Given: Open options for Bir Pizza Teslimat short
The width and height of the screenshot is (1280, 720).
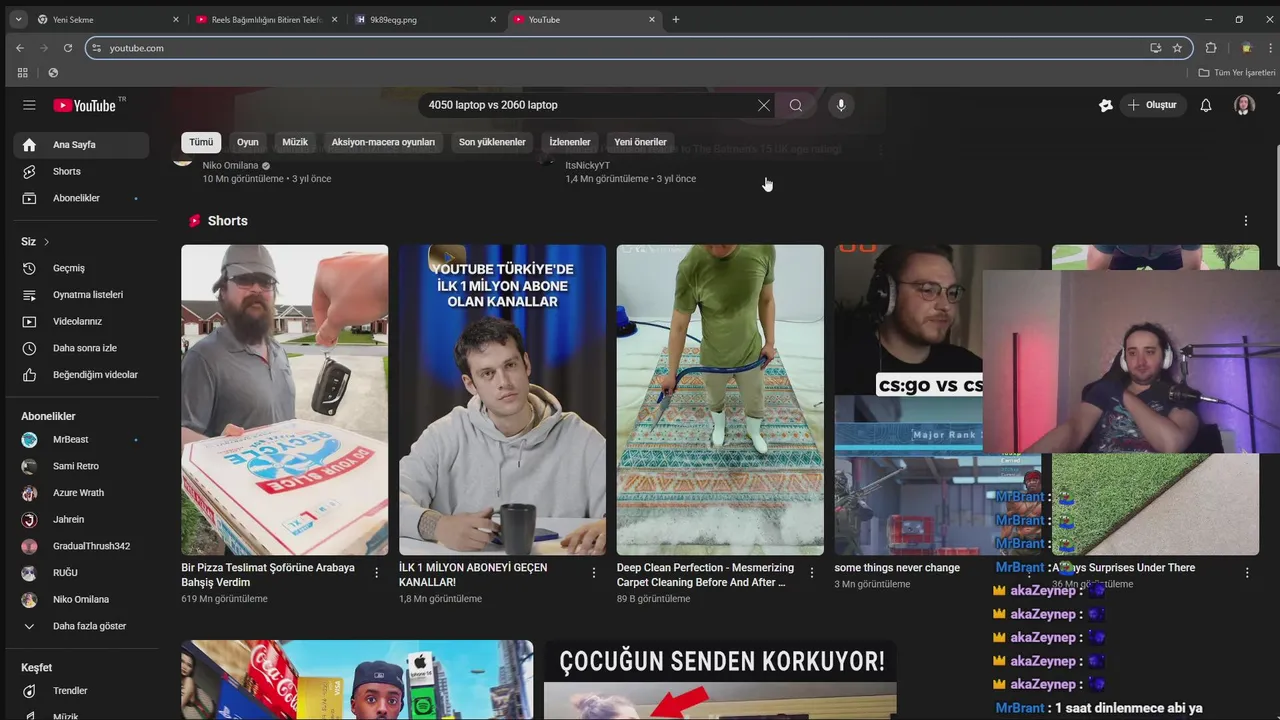Looking at the screenshot, I should 376,573.
